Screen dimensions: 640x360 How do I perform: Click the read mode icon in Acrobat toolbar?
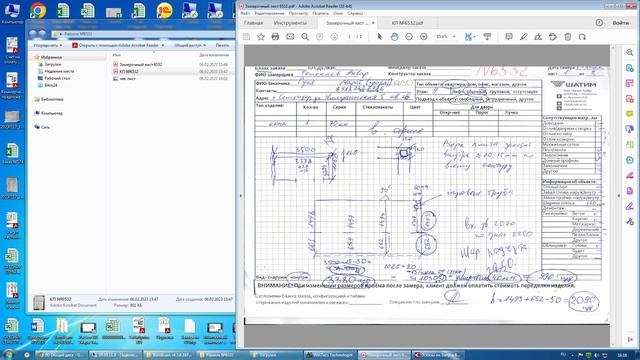(x=487, y=37)
